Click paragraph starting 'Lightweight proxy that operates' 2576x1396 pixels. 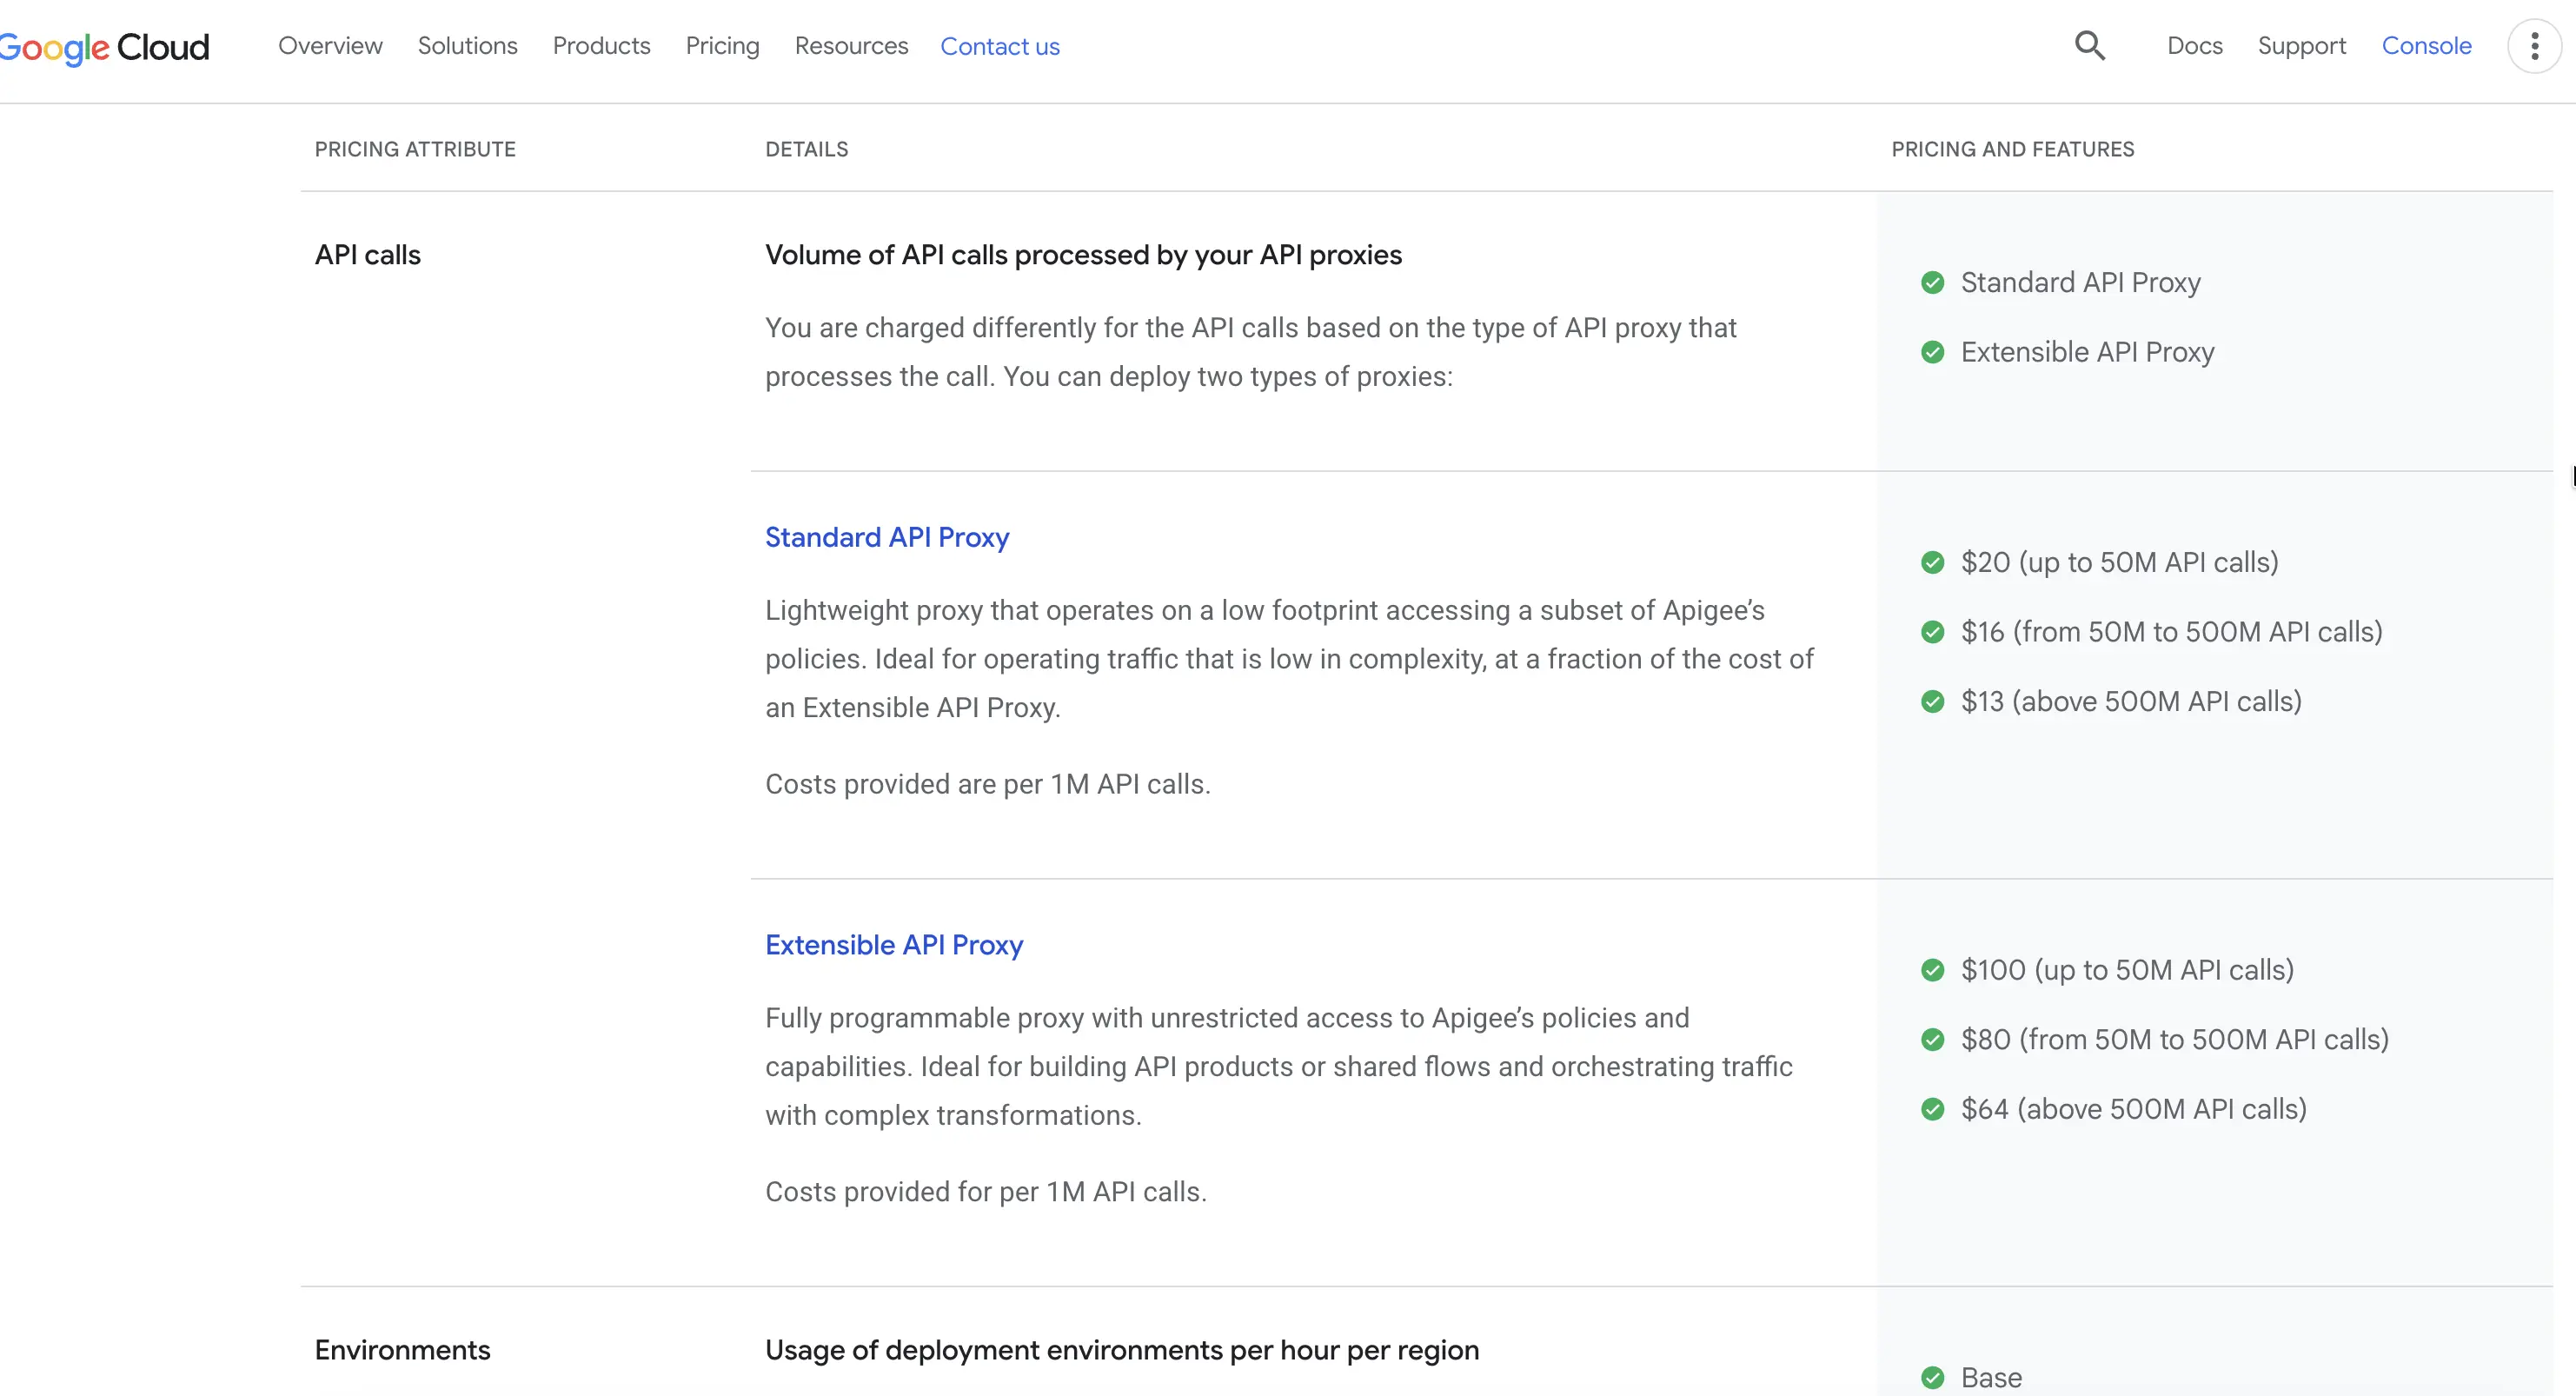[1289, 659]
